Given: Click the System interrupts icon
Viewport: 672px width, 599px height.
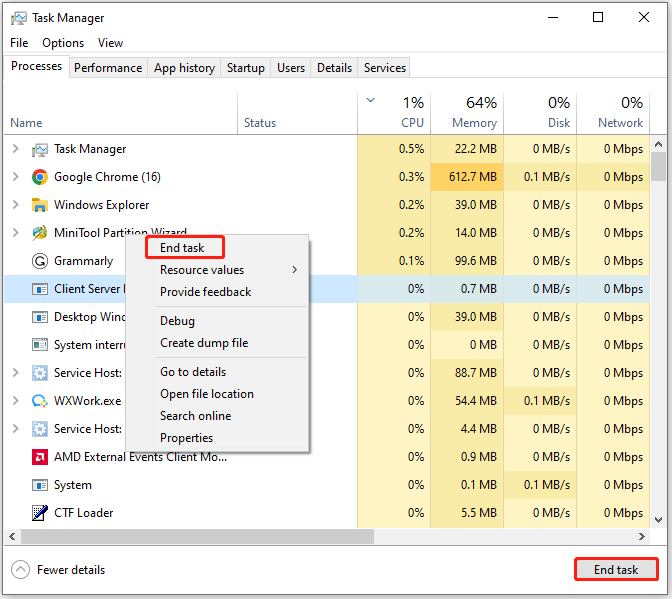Looking at the screenshot, I should (40, 345).
